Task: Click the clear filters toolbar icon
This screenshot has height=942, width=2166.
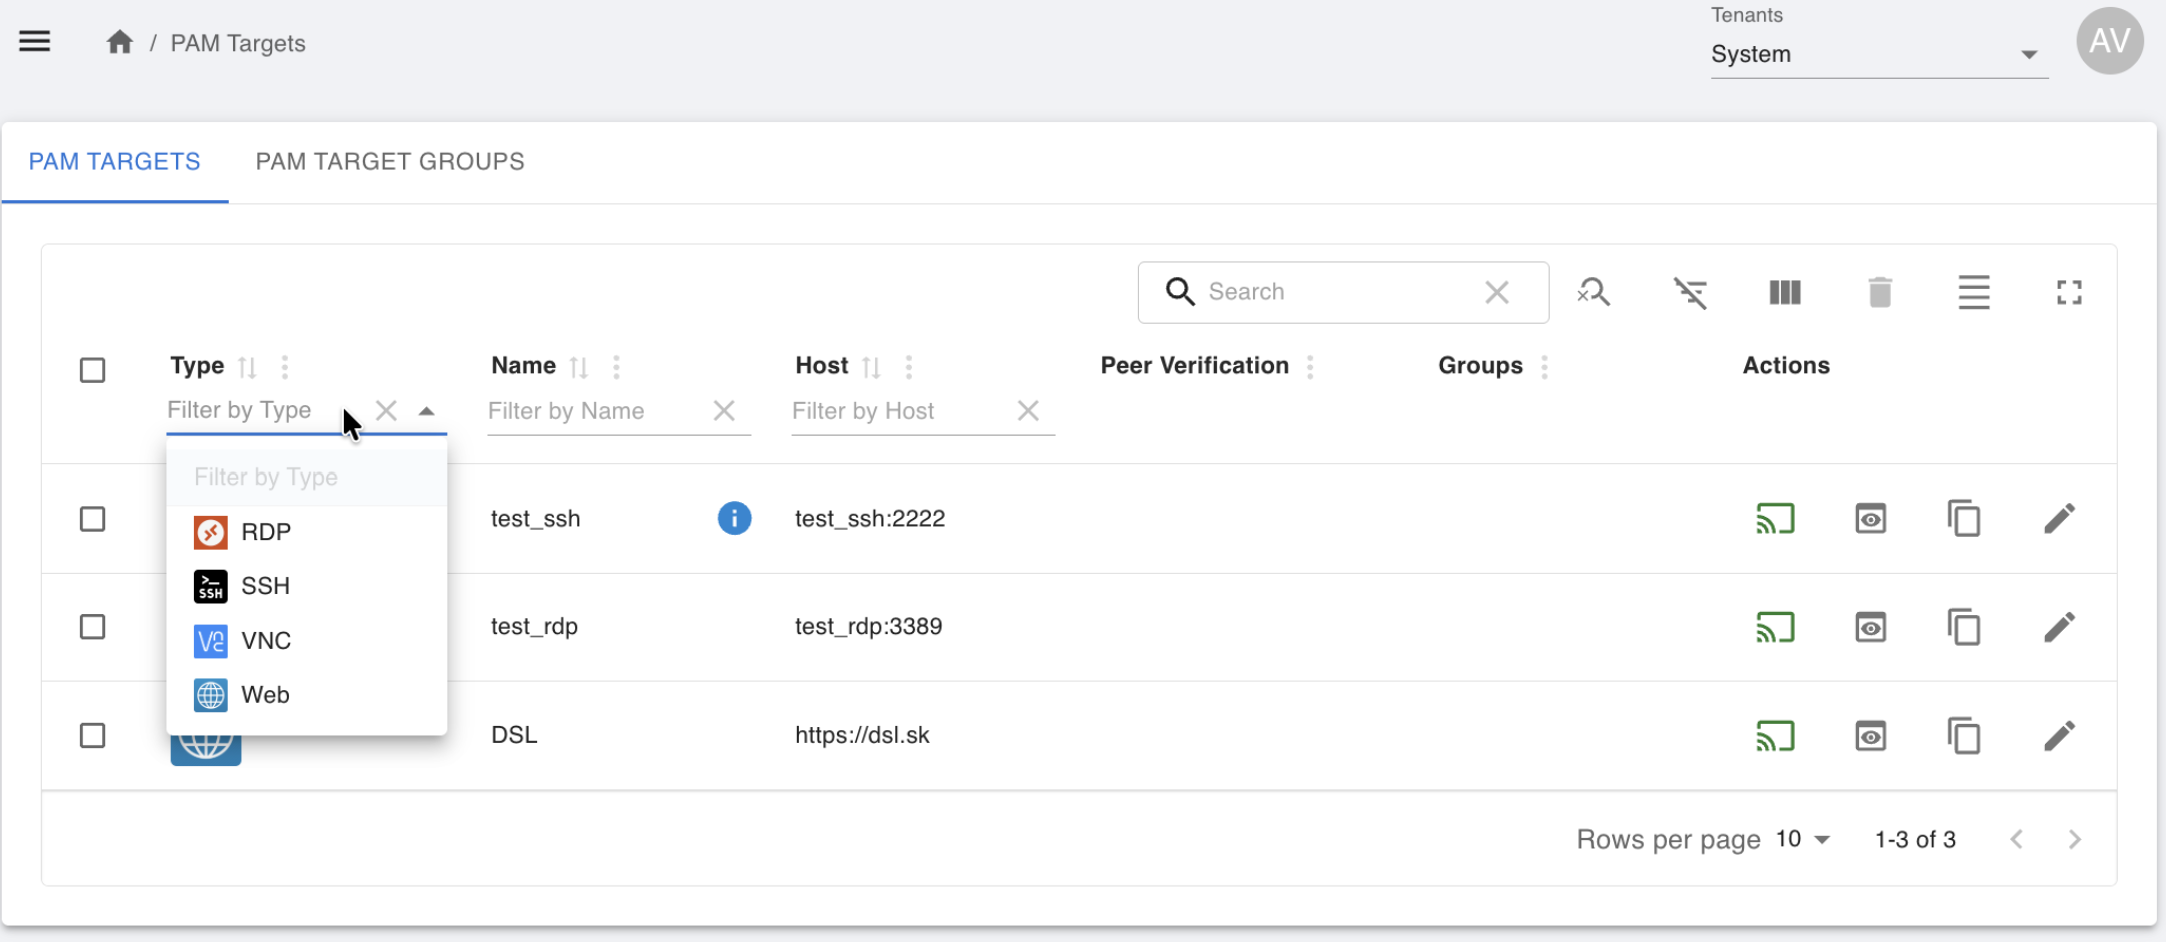Action: (1690, 293)
